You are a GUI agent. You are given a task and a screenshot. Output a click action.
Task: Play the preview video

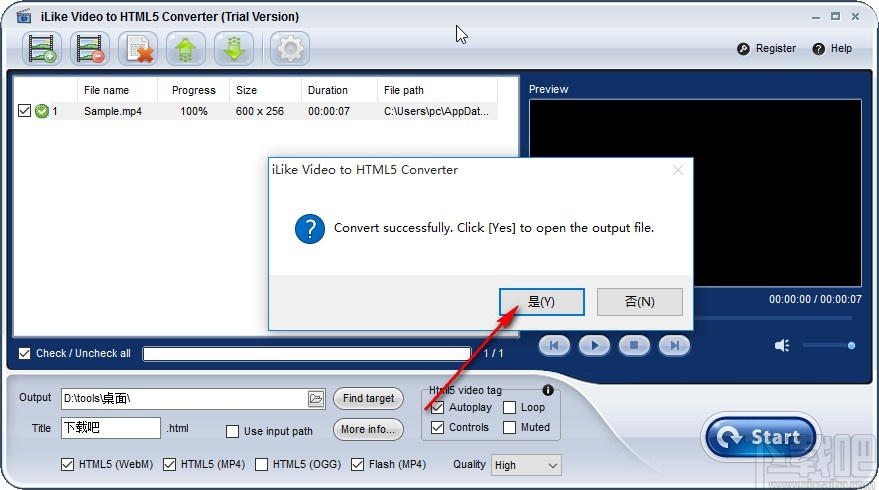(594, 345)
